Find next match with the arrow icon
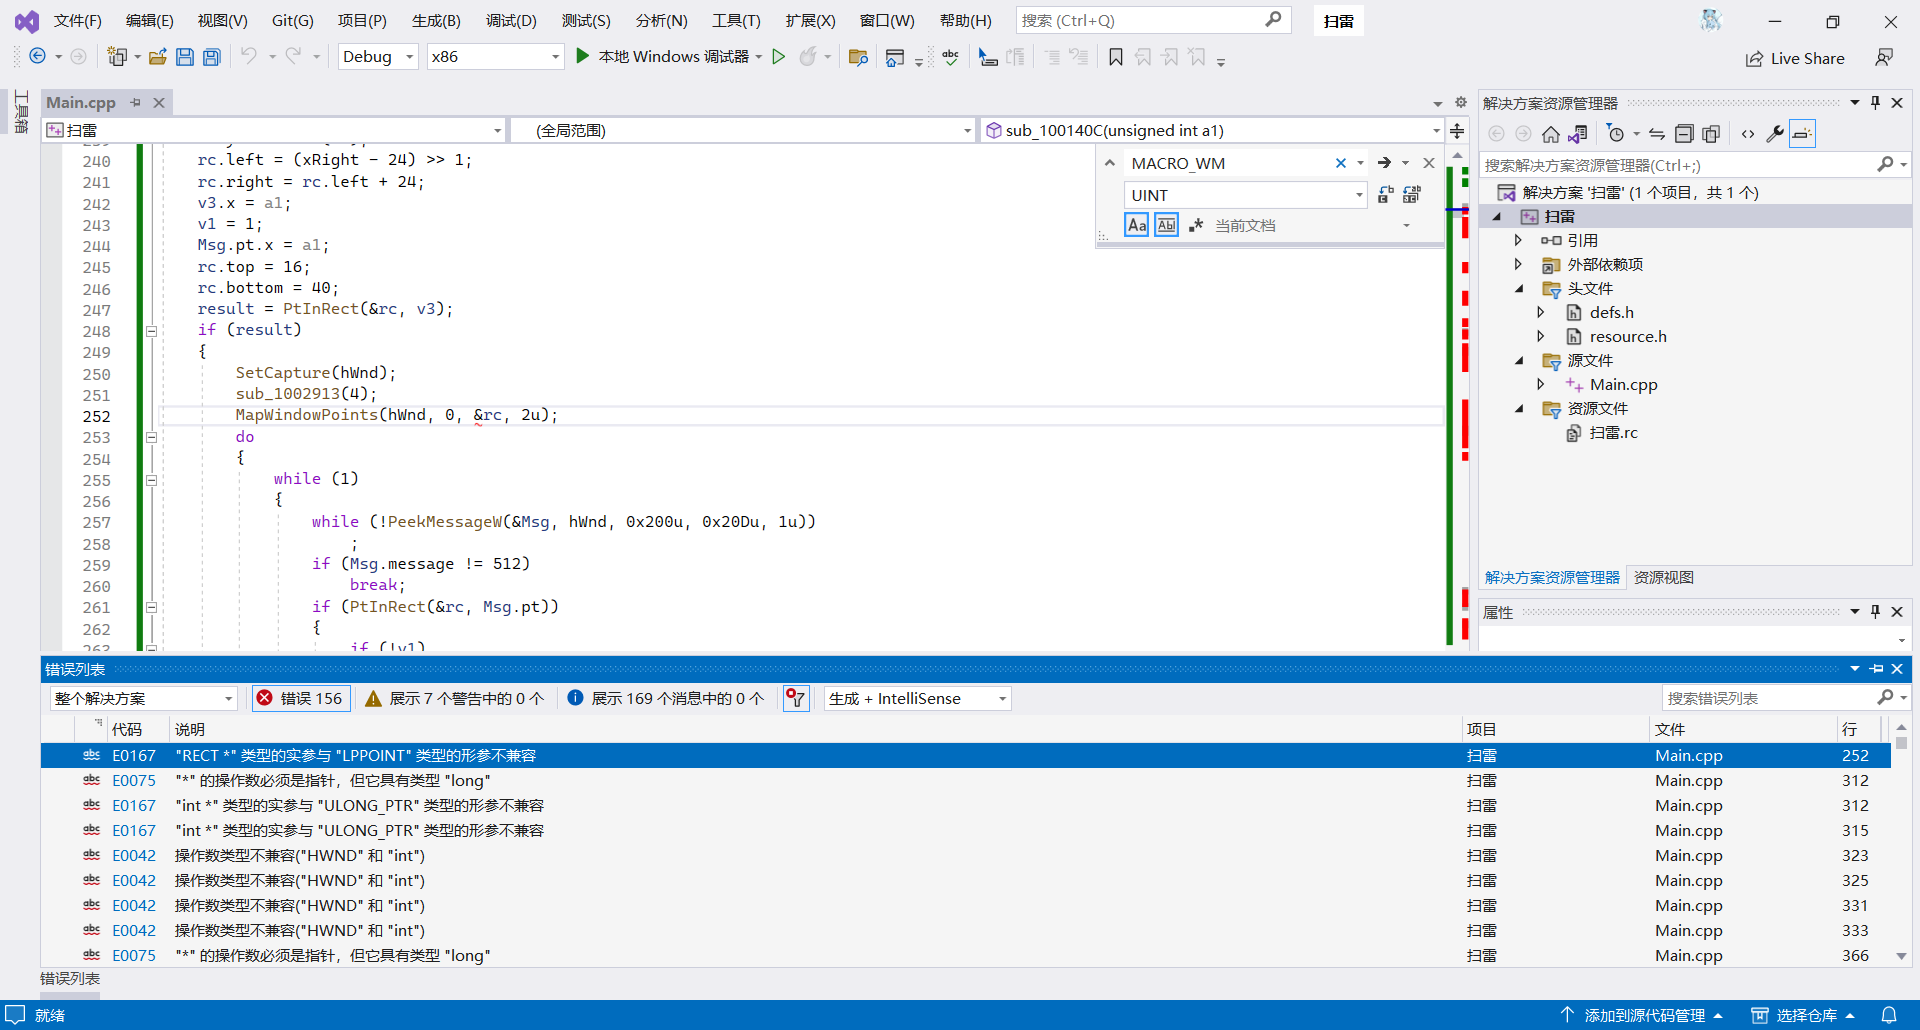Screen dimensions: 1920x1030 coord(1384,163)
